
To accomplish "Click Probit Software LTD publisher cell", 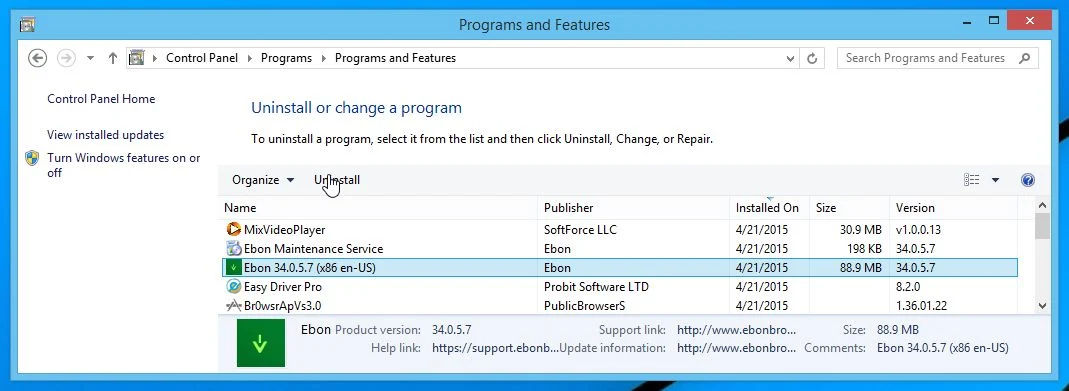I will 596,287.
